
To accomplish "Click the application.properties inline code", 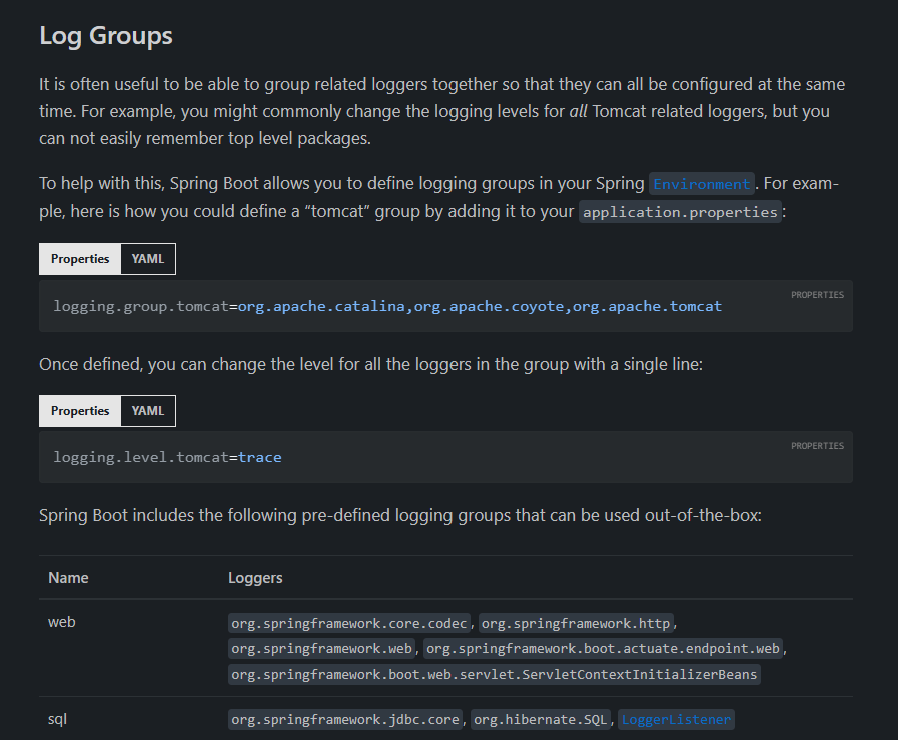I will 680,212.
